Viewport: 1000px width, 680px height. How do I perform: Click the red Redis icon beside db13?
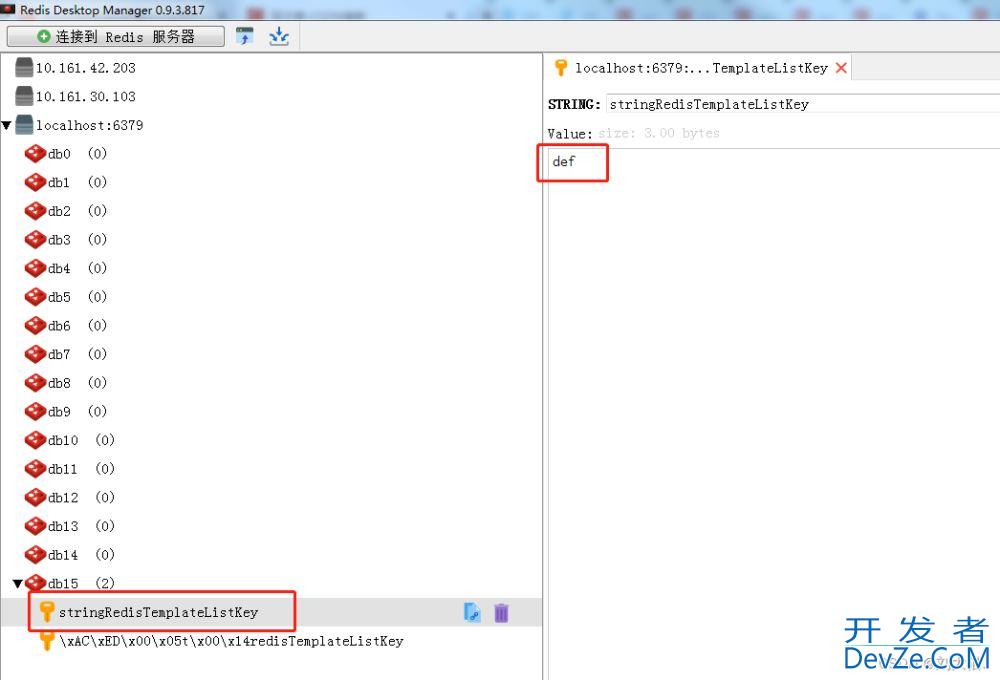(35, 526)
